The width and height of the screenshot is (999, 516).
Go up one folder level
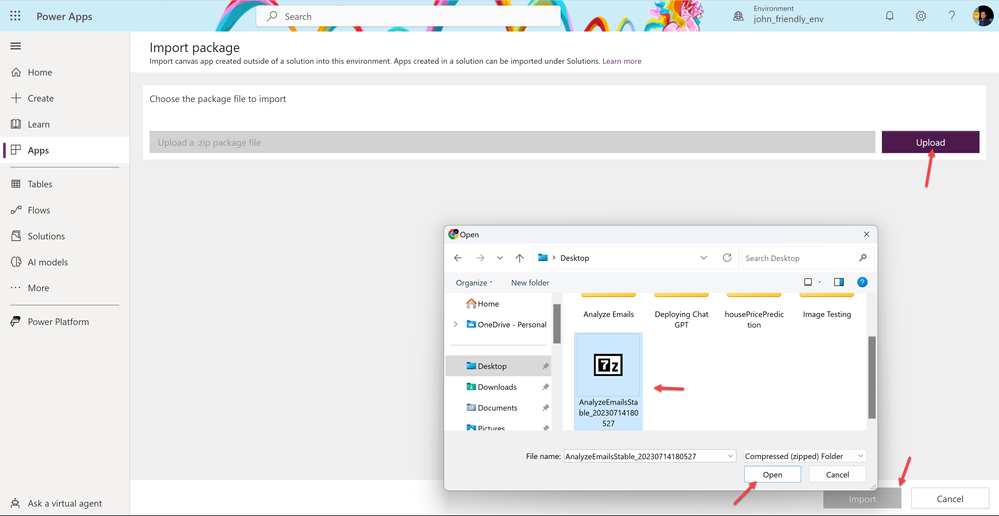click(519, 258)
